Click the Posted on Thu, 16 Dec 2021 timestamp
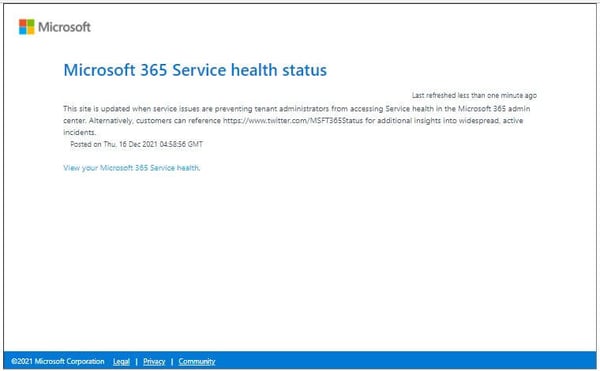The image size is (600, 371). click(137, 144)
